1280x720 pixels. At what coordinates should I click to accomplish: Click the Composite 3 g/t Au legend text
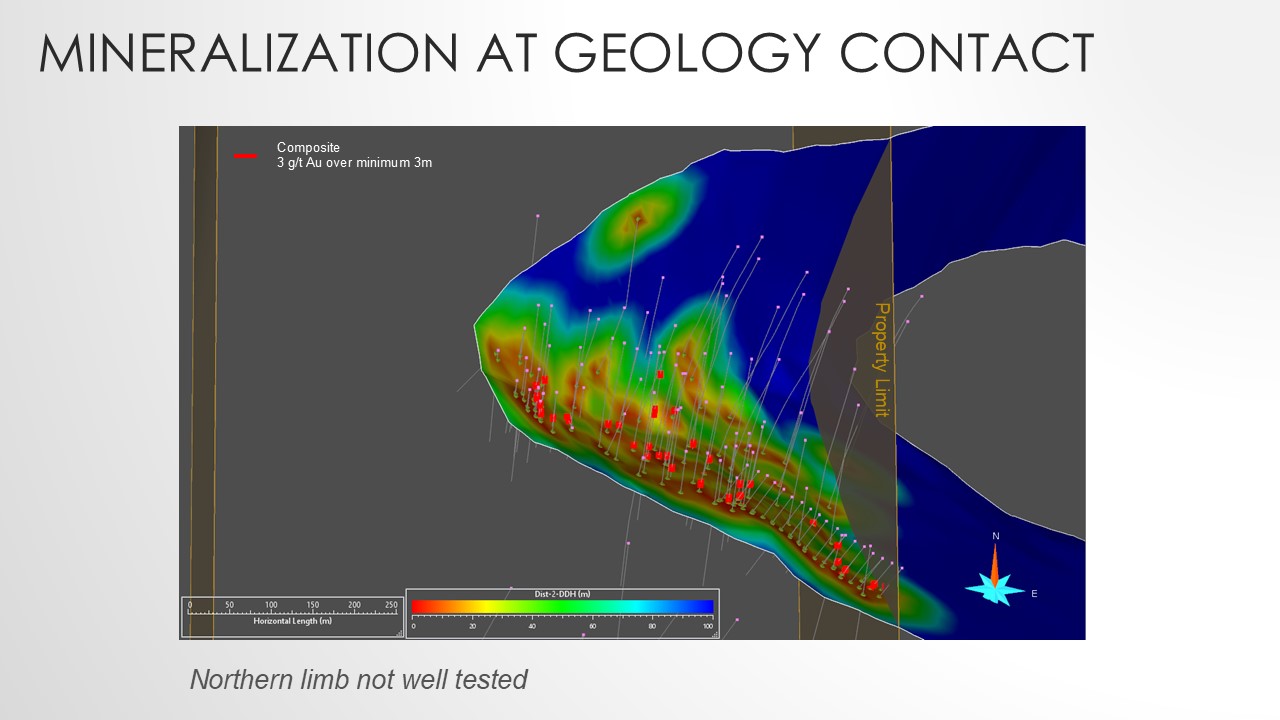(x=354, y=155)
